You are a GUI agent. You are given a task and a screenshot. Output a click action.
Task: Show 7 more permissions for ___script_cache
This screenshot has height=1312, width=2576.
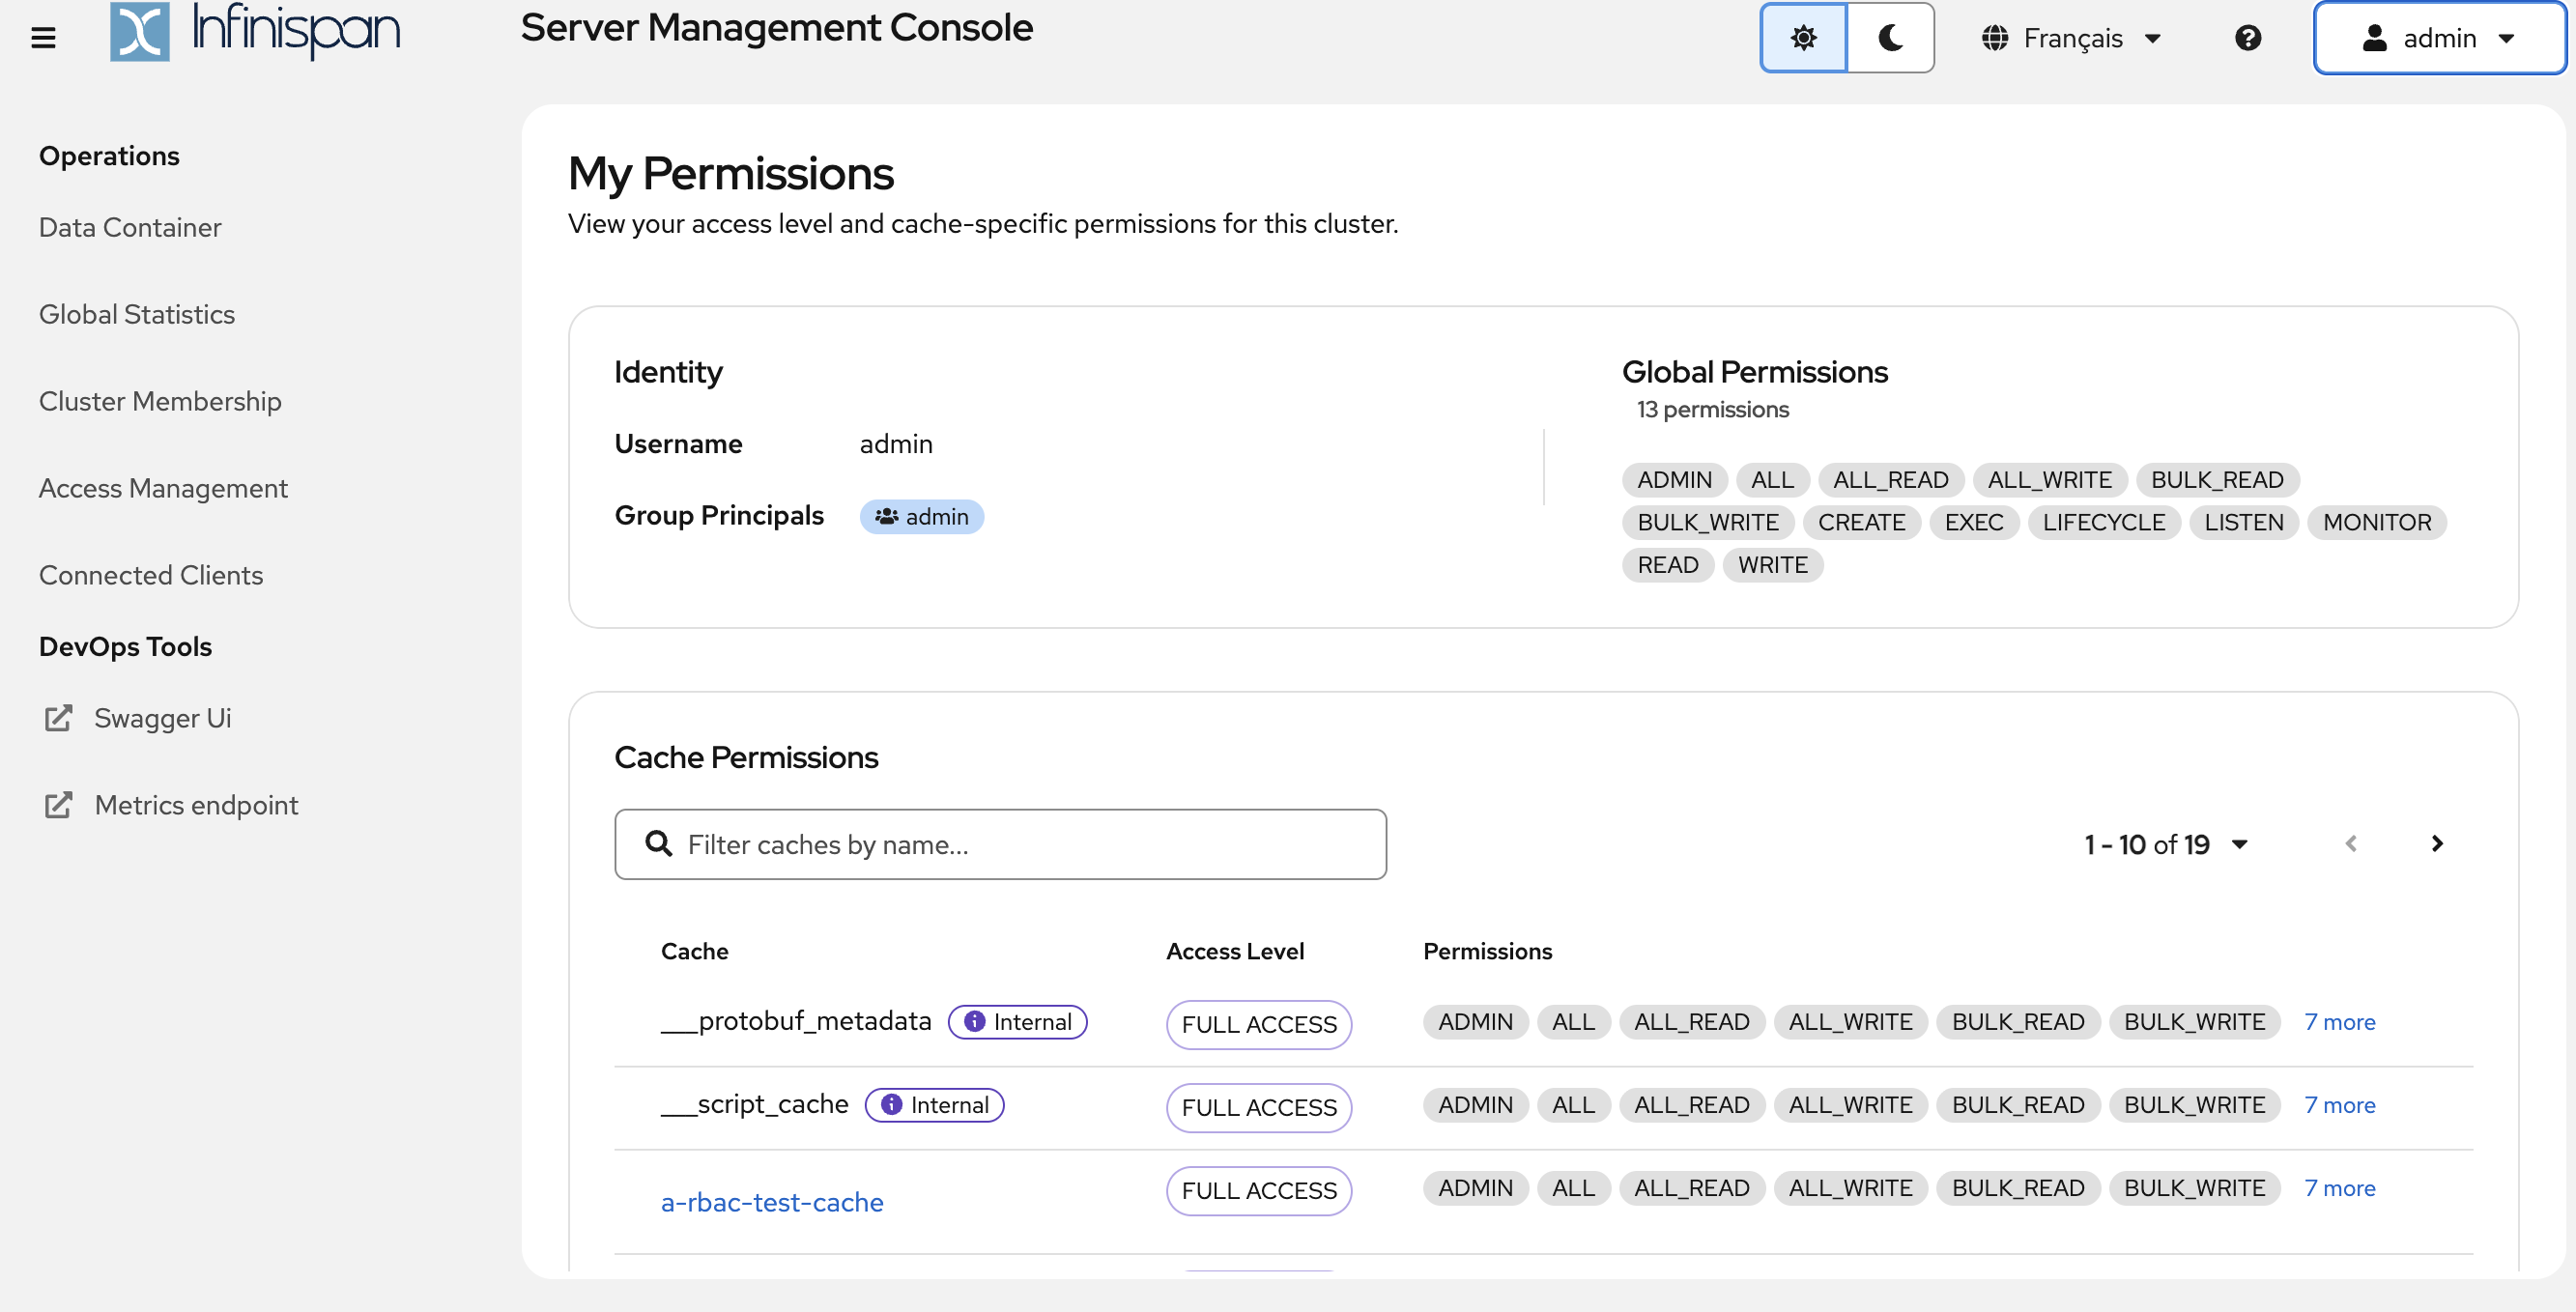pyautogui.click(x=2339, y=1105)
